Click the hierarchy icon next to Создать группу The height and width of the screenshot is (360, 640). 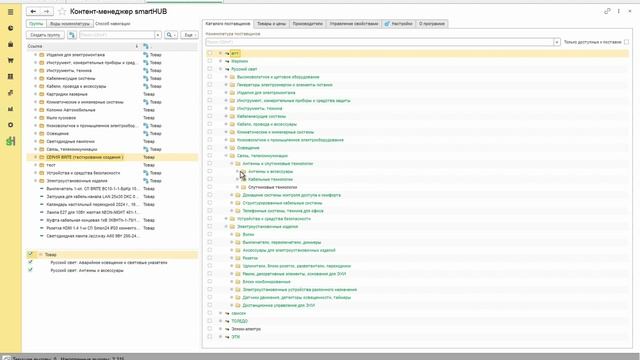point(72,35)
